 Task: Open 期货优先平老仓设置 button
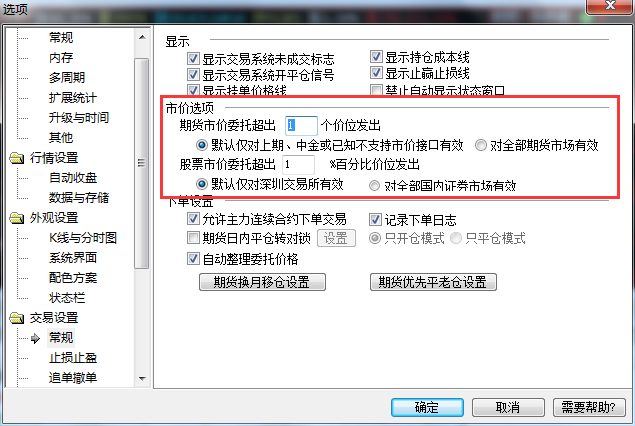pyautogui.click(x=433, y=282)
